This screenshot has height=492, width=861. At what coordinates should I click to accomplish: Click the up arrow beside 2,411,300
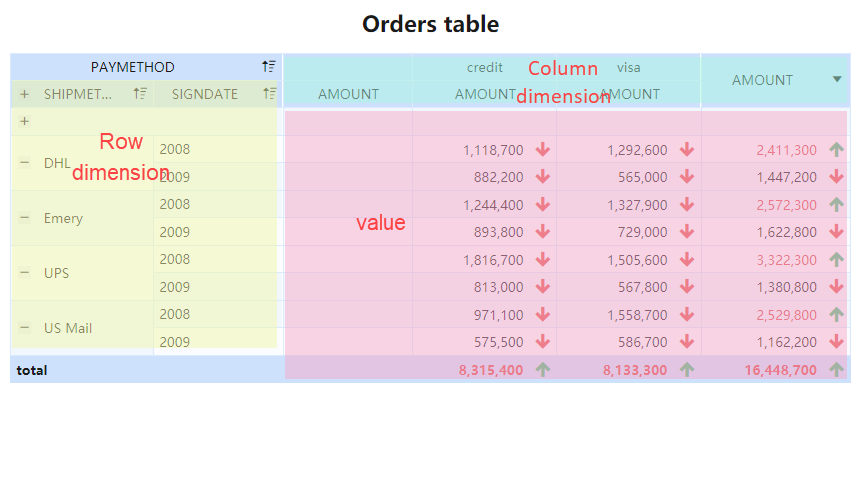point(836,150)
